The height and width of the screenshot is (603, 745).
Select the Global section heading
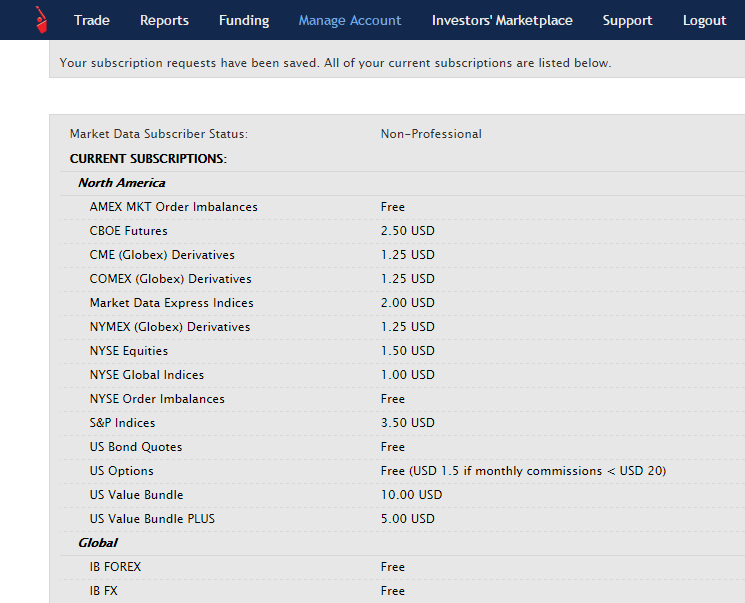(98, 543)
